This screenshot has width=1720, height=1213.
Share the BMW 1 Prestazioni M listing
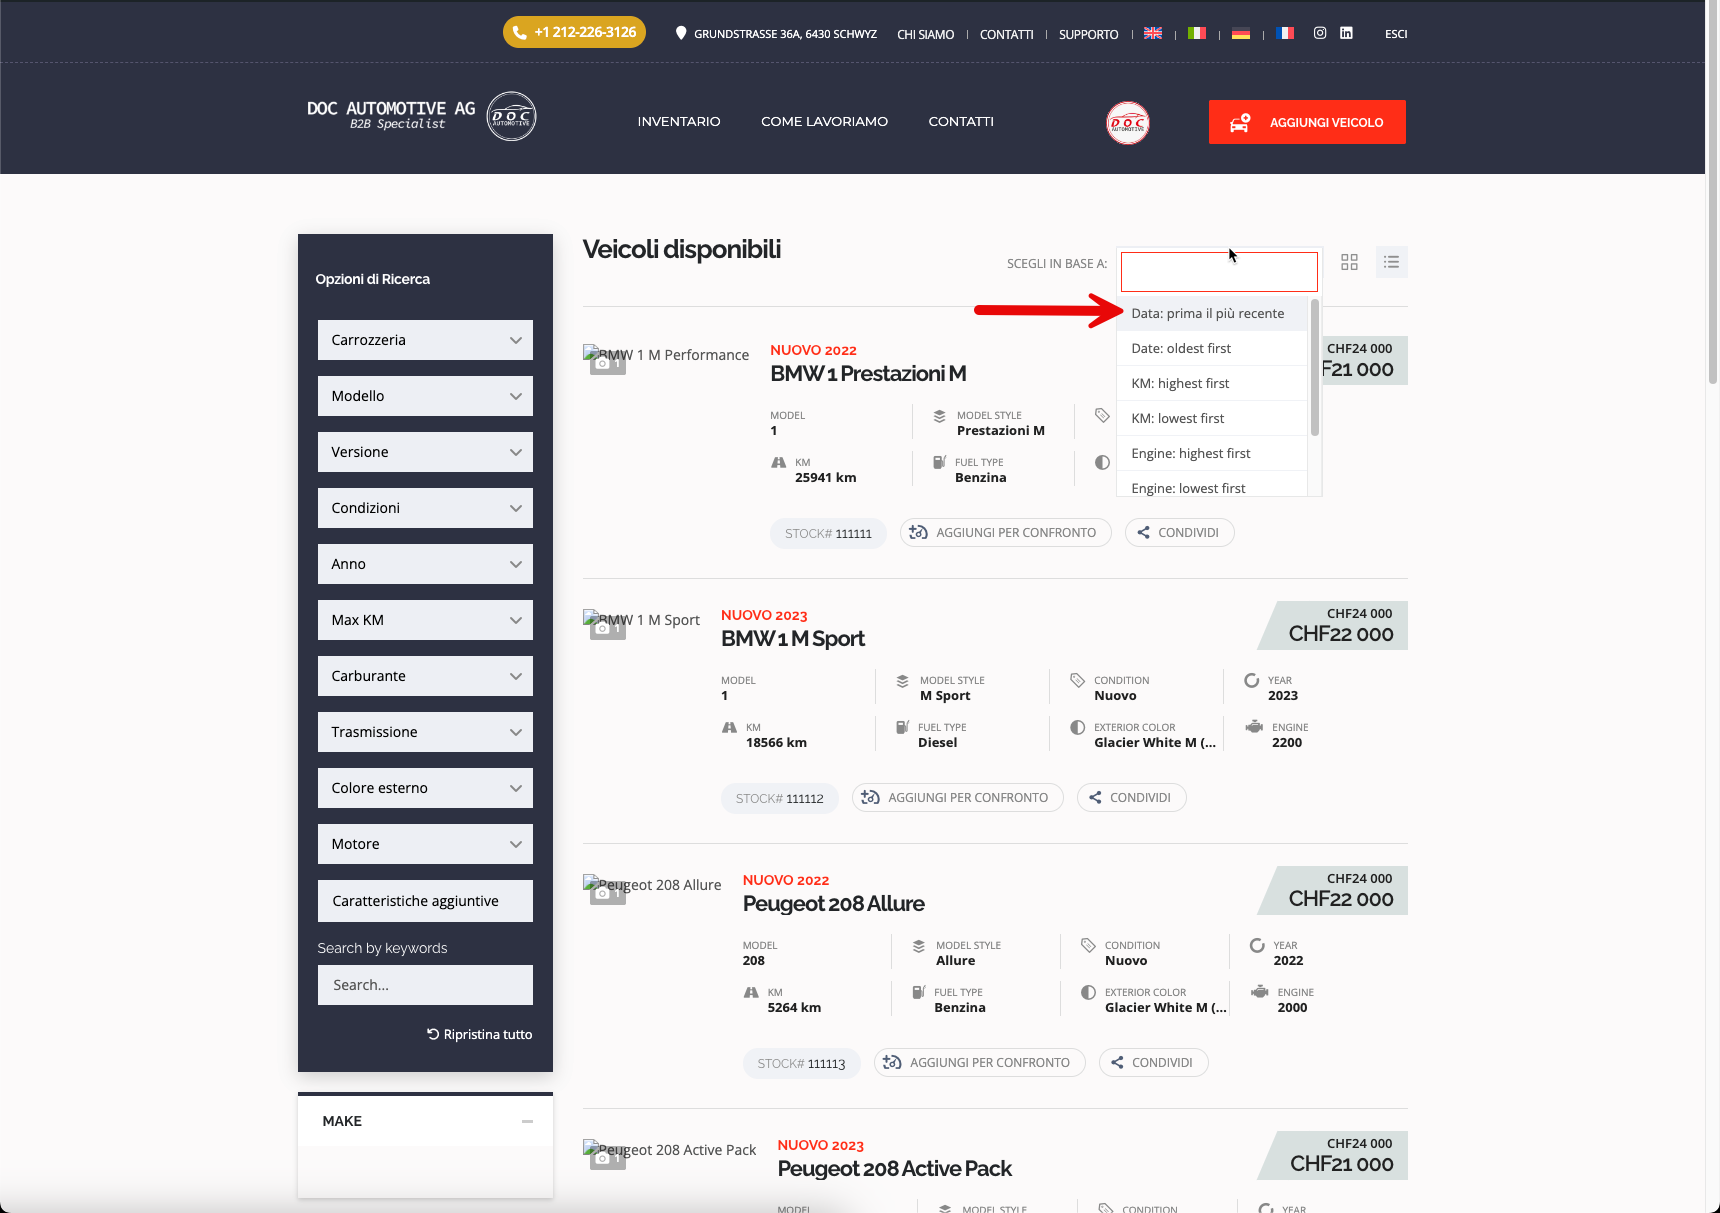pos(1179,533)
